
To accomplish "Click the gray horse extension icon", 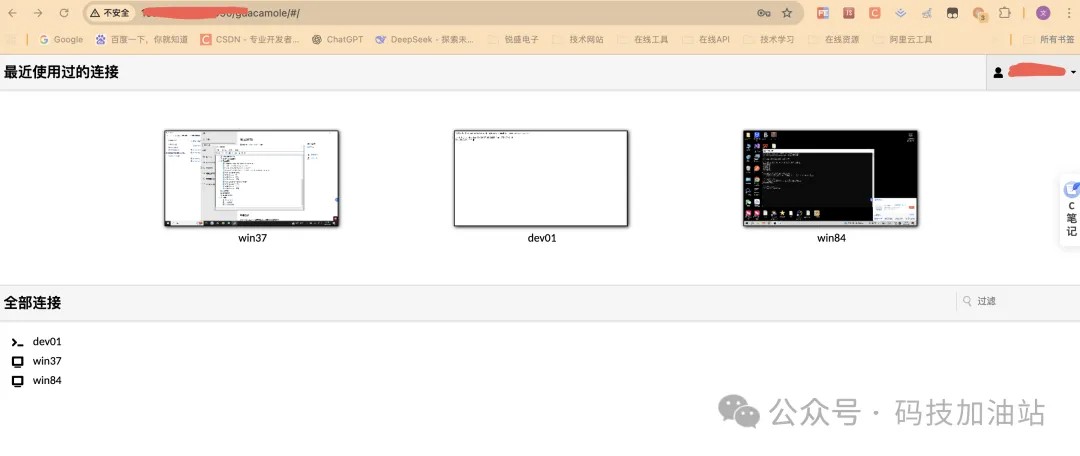I will pyautogui.click(x=926, y=13).
